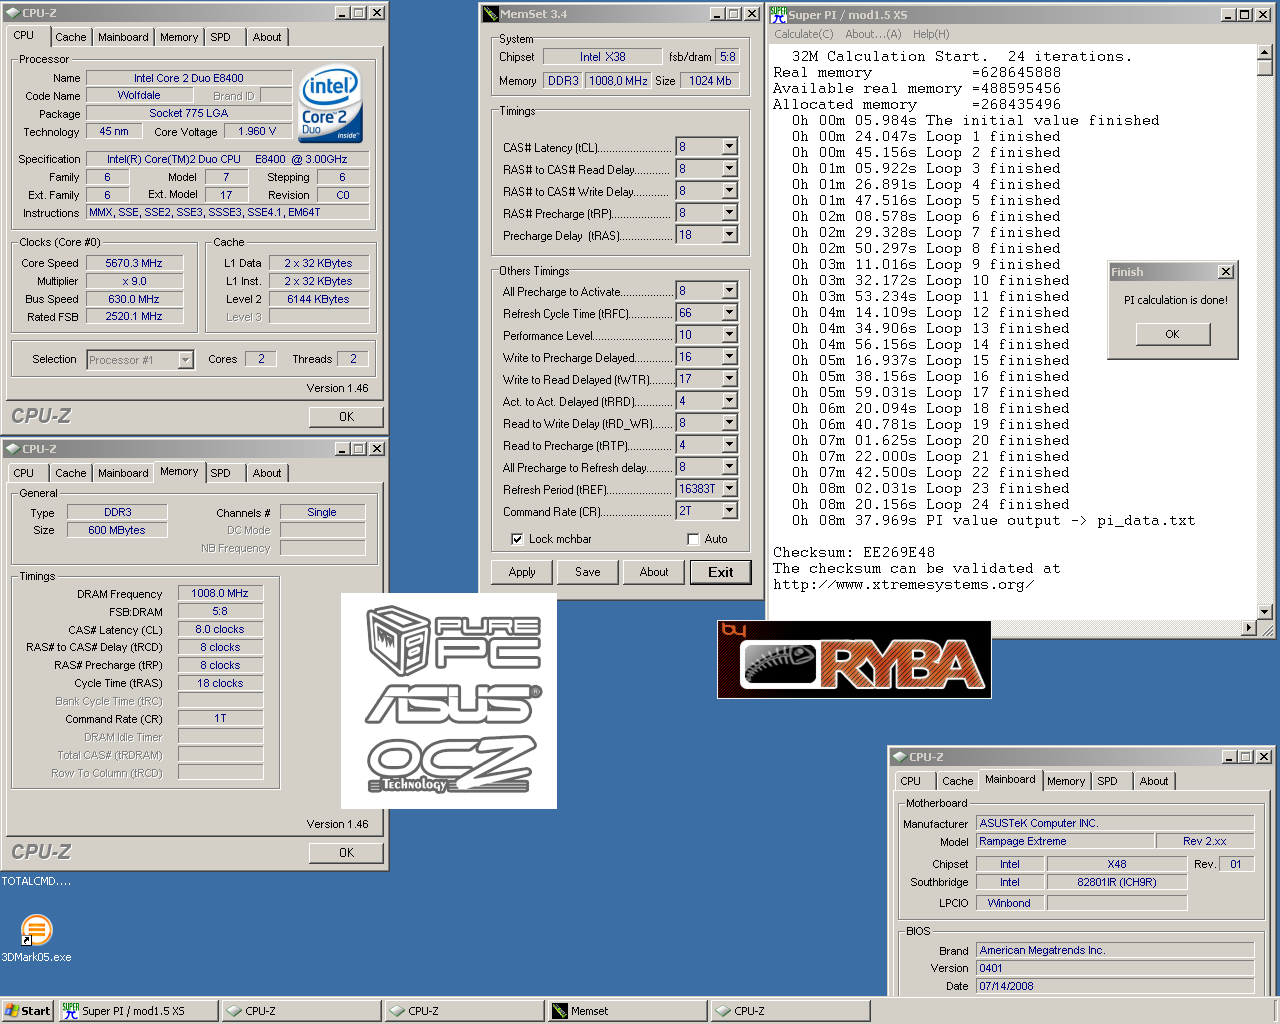The height and width of the screenshot is (1024, 1280).
Task: Click the RYBA fish banner image
Action: (854, 659)
